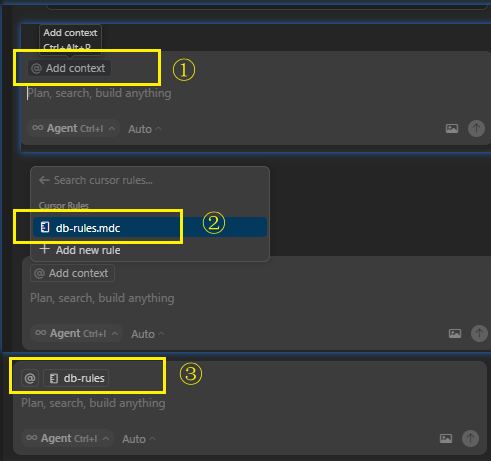491x461 pixels.
Task: Select db-rules.mdc from Cursor Rules list
Action: [150, 227]
